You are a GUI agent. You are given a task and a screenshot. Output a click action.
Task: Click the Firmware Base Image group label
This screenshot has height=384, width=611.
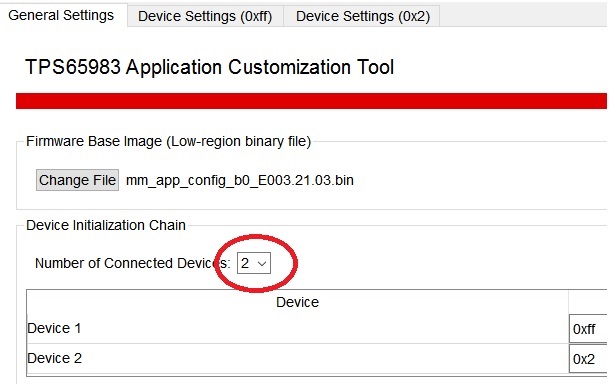168,141
